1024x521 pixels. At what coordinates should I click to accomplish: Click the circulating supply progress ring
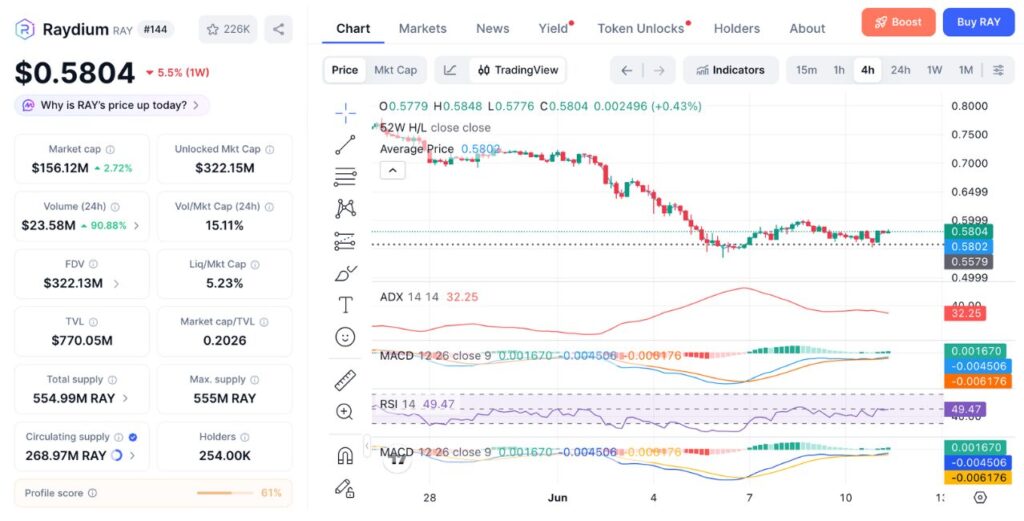point(117,456)
